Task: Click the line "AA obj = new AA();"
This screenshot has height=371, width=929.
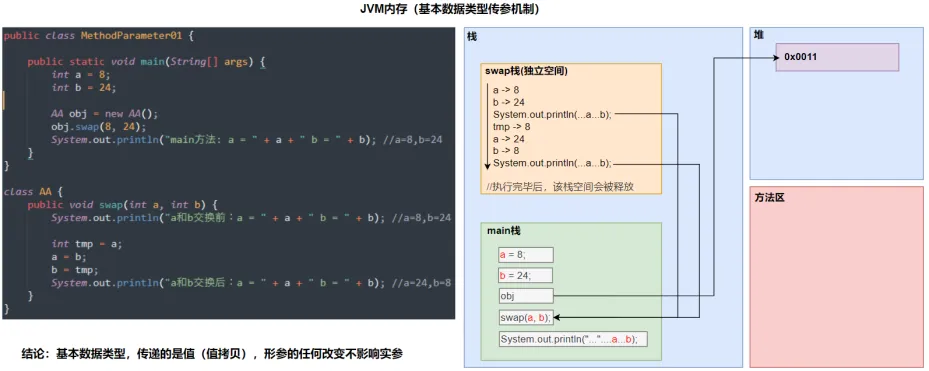Action: [x=104, y=114]
